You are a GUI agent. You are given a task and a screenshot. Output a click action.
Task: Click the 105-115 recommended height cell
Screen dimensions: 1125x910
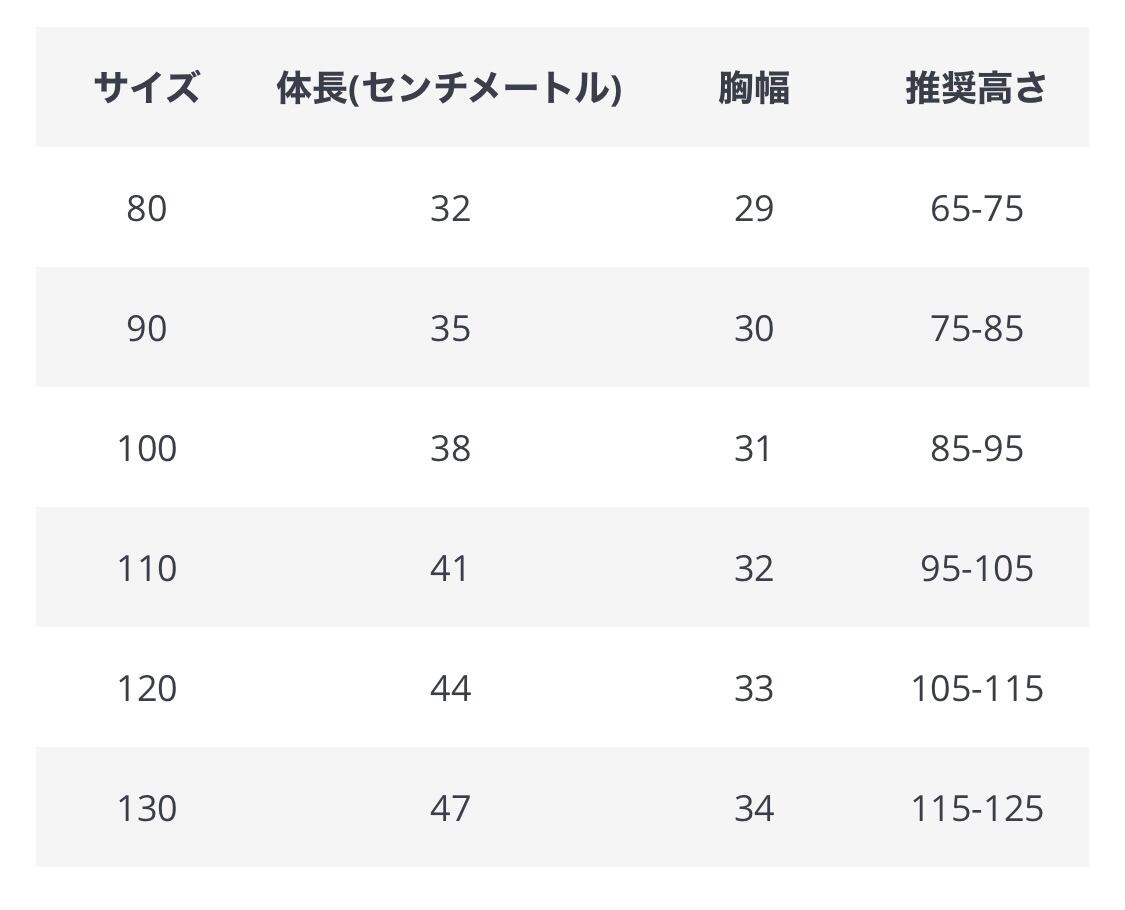(x=976, y=688)
